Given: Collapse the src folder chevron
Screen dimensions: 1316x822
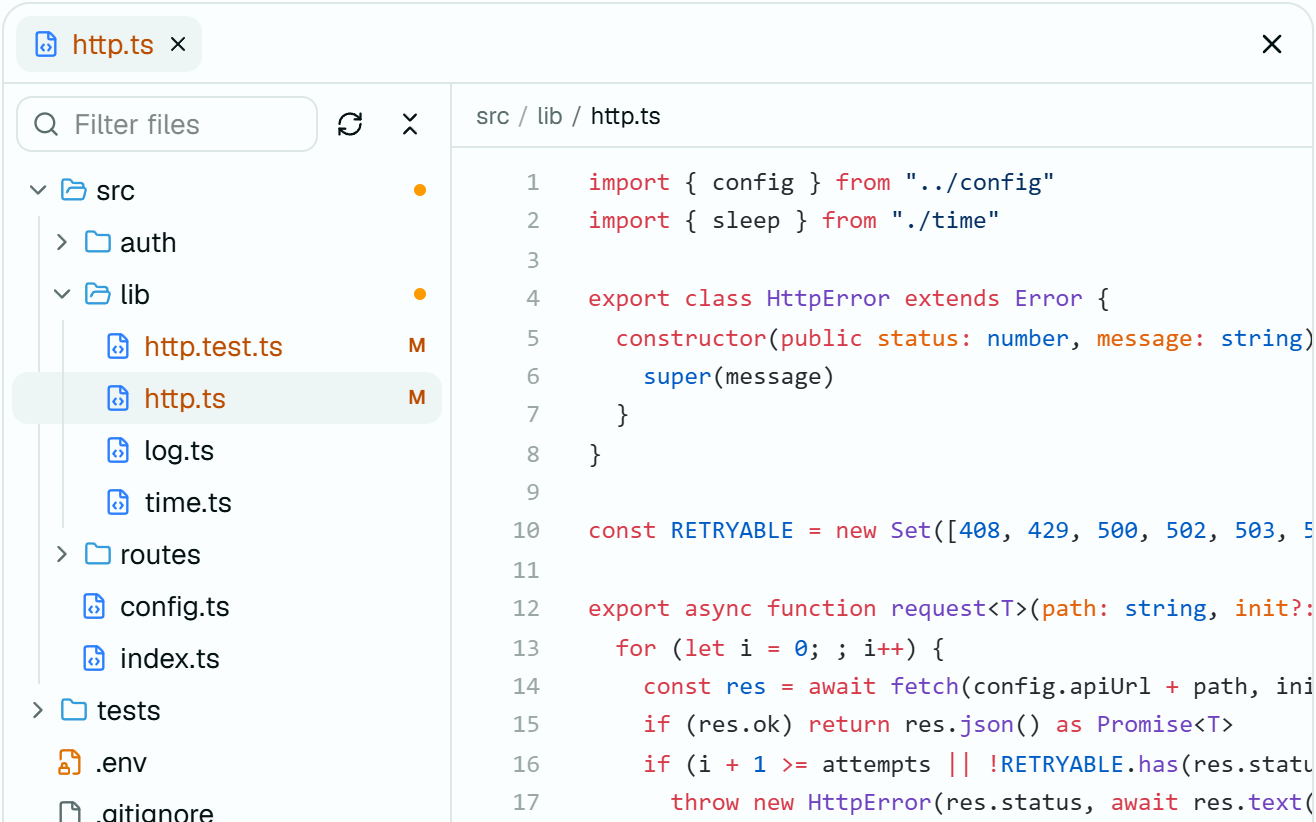Looking at the screenshot, I should tap(38, 190).
